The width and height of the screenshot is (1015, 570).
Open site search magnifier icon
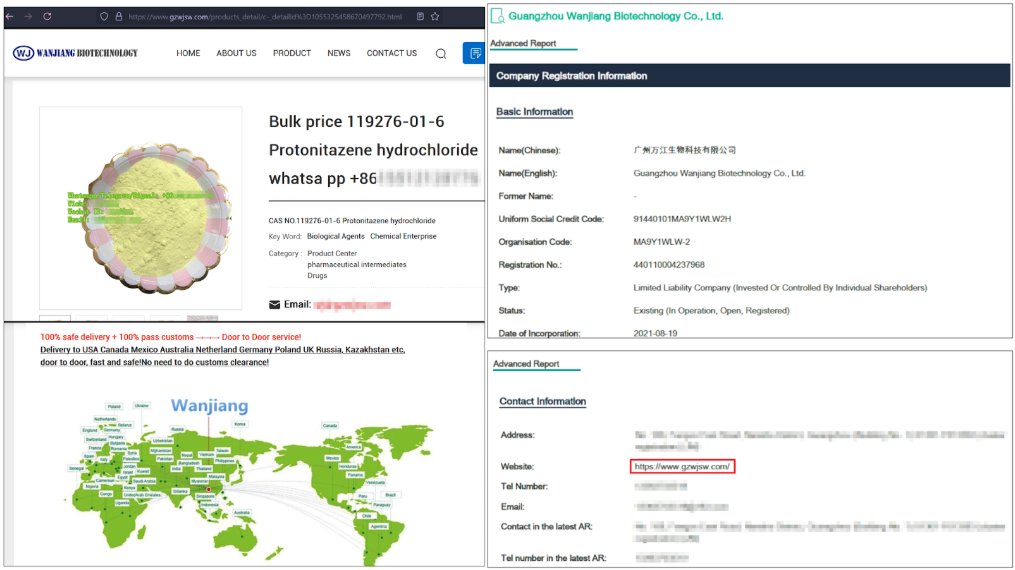coord(441,54)
